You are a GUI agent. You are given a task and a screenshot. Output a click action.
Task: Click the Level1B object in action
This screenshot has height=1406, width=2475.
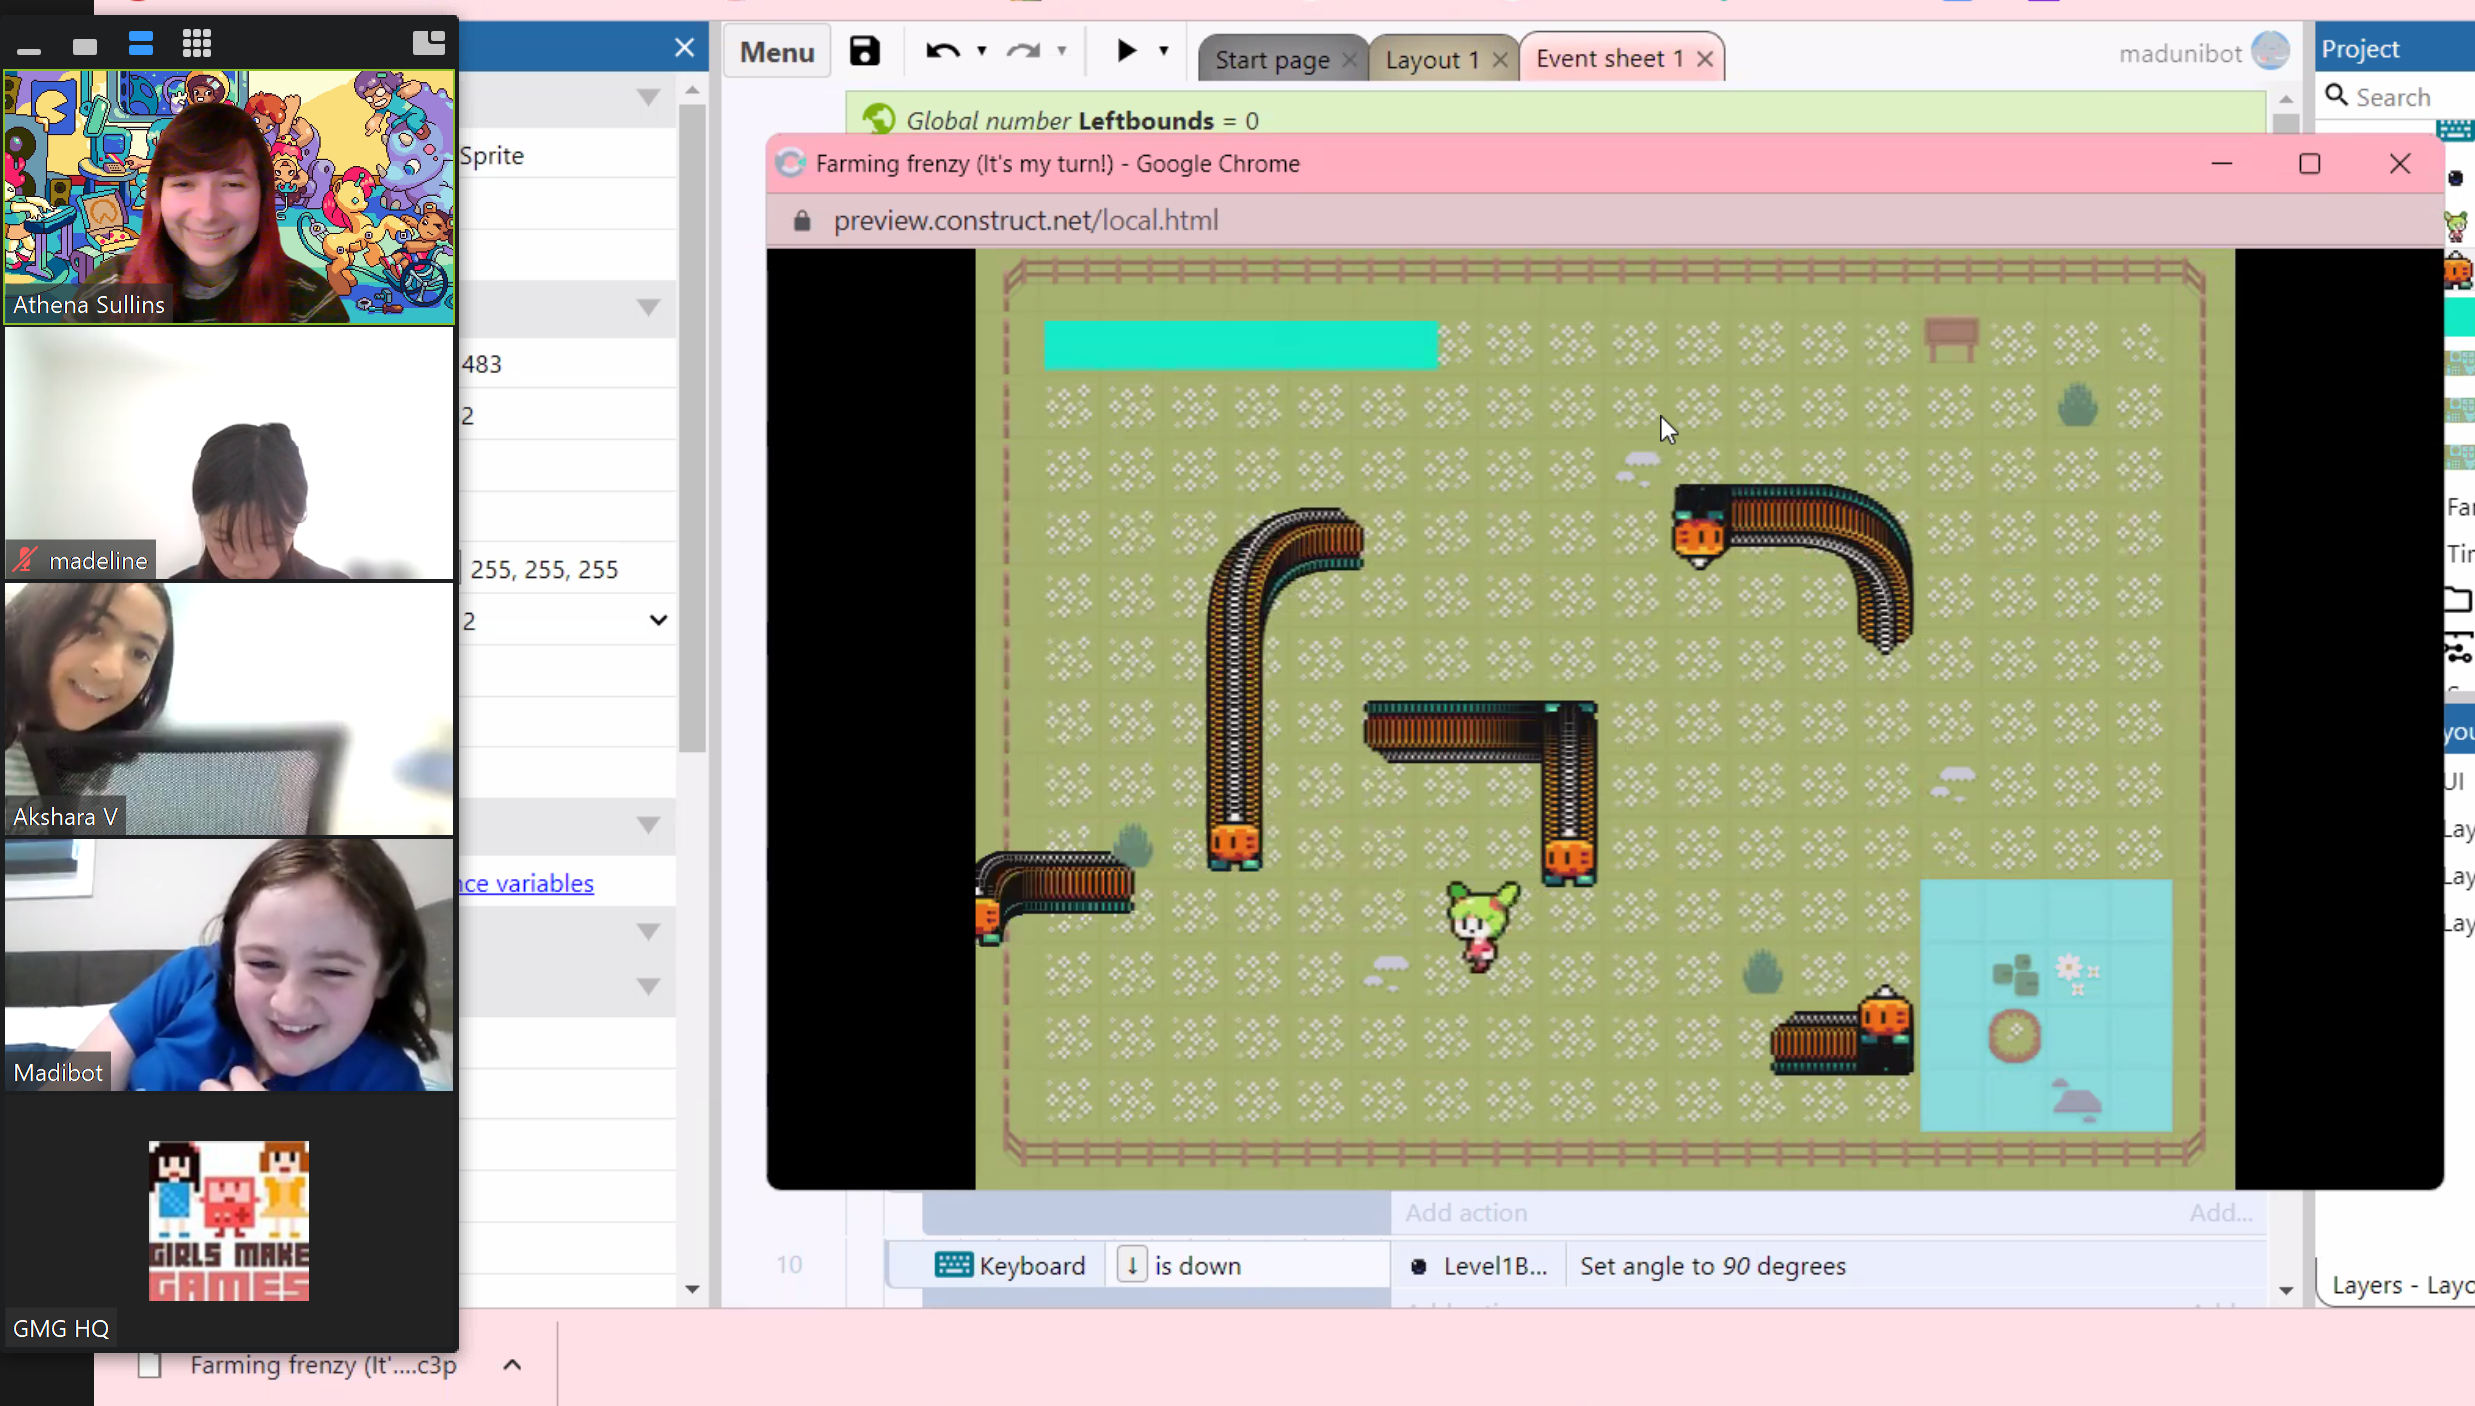coord(1479,1266)
